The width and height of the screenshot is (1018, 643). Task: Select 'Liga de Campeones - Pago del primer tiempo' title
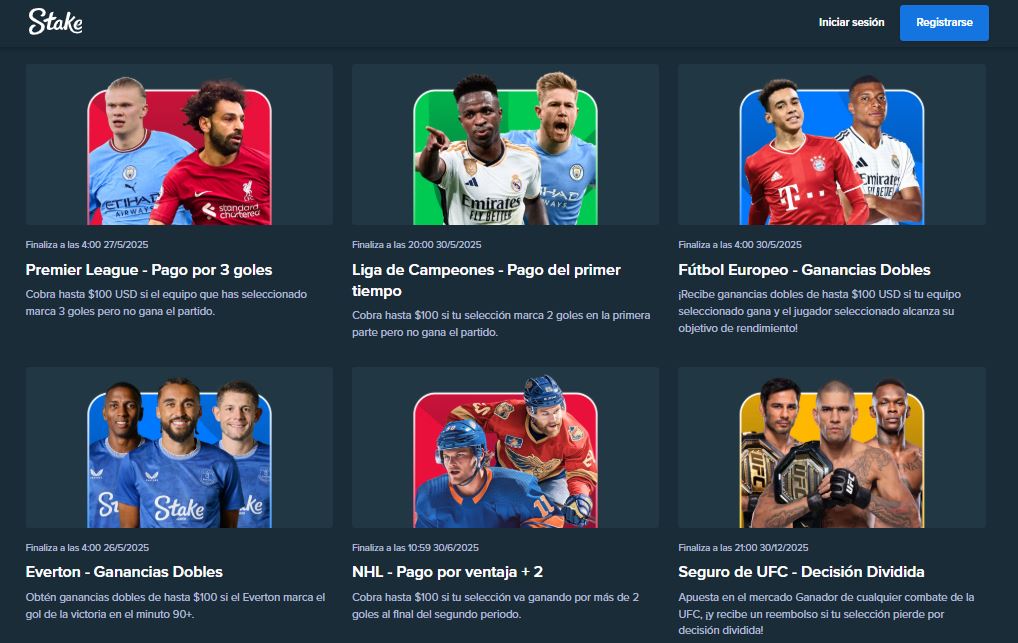point(486,280)
